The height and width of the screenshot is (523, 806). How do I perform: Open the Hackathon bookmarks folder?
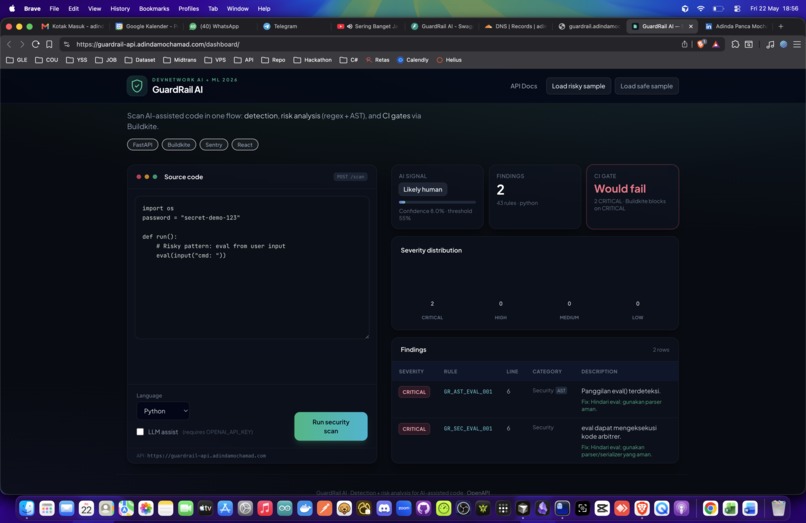point(313,60)
